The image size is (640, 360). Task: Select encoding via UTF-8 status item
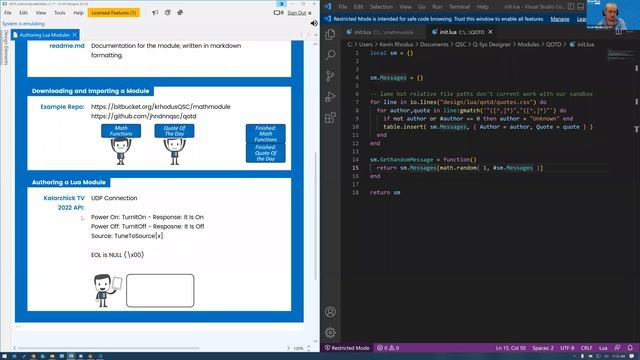[x=567, y=348]
